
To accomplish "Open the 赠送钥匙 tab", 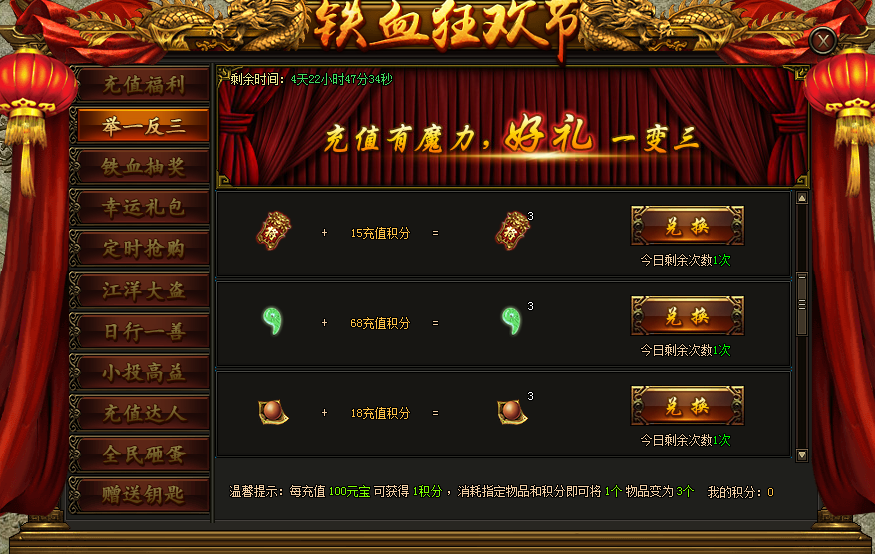I will pyautogui.click(x=143, y=495).
